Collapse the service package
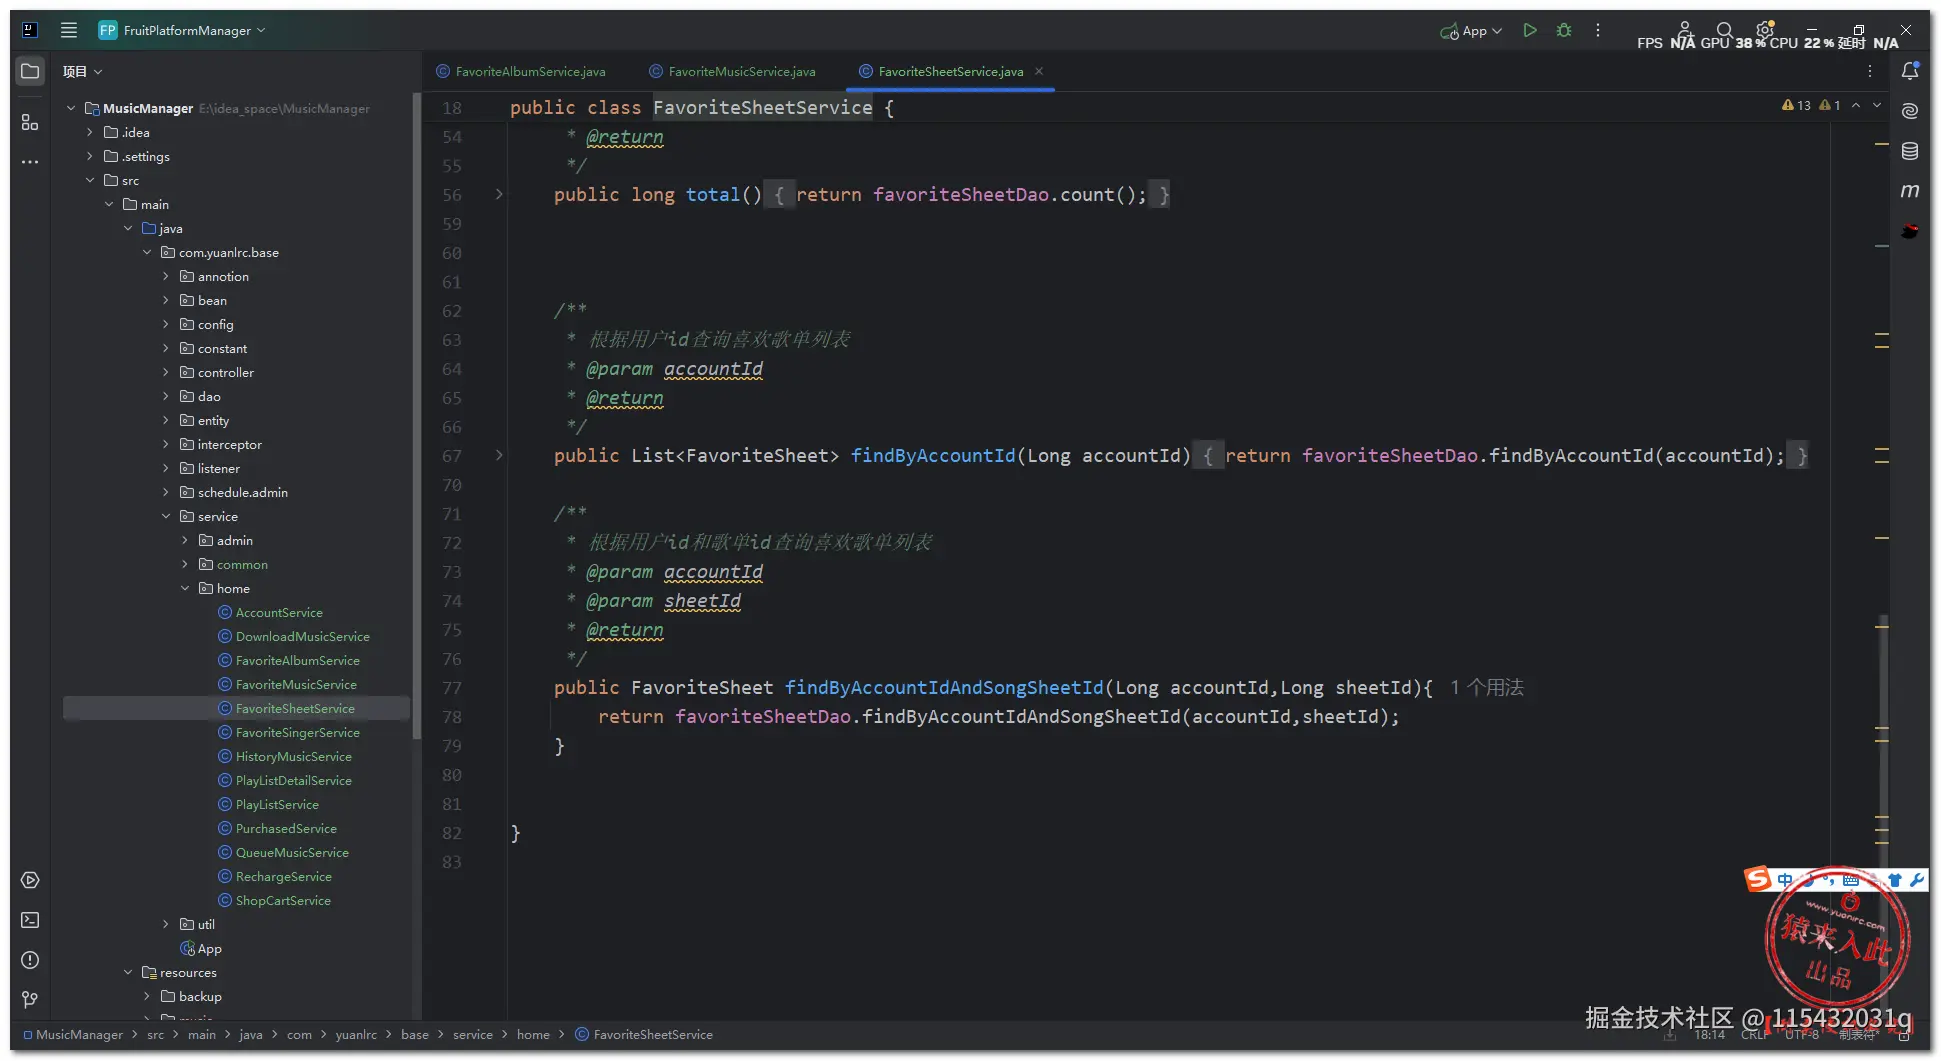The height and width of the screenshot is (1061, 1941). [166, 516]
